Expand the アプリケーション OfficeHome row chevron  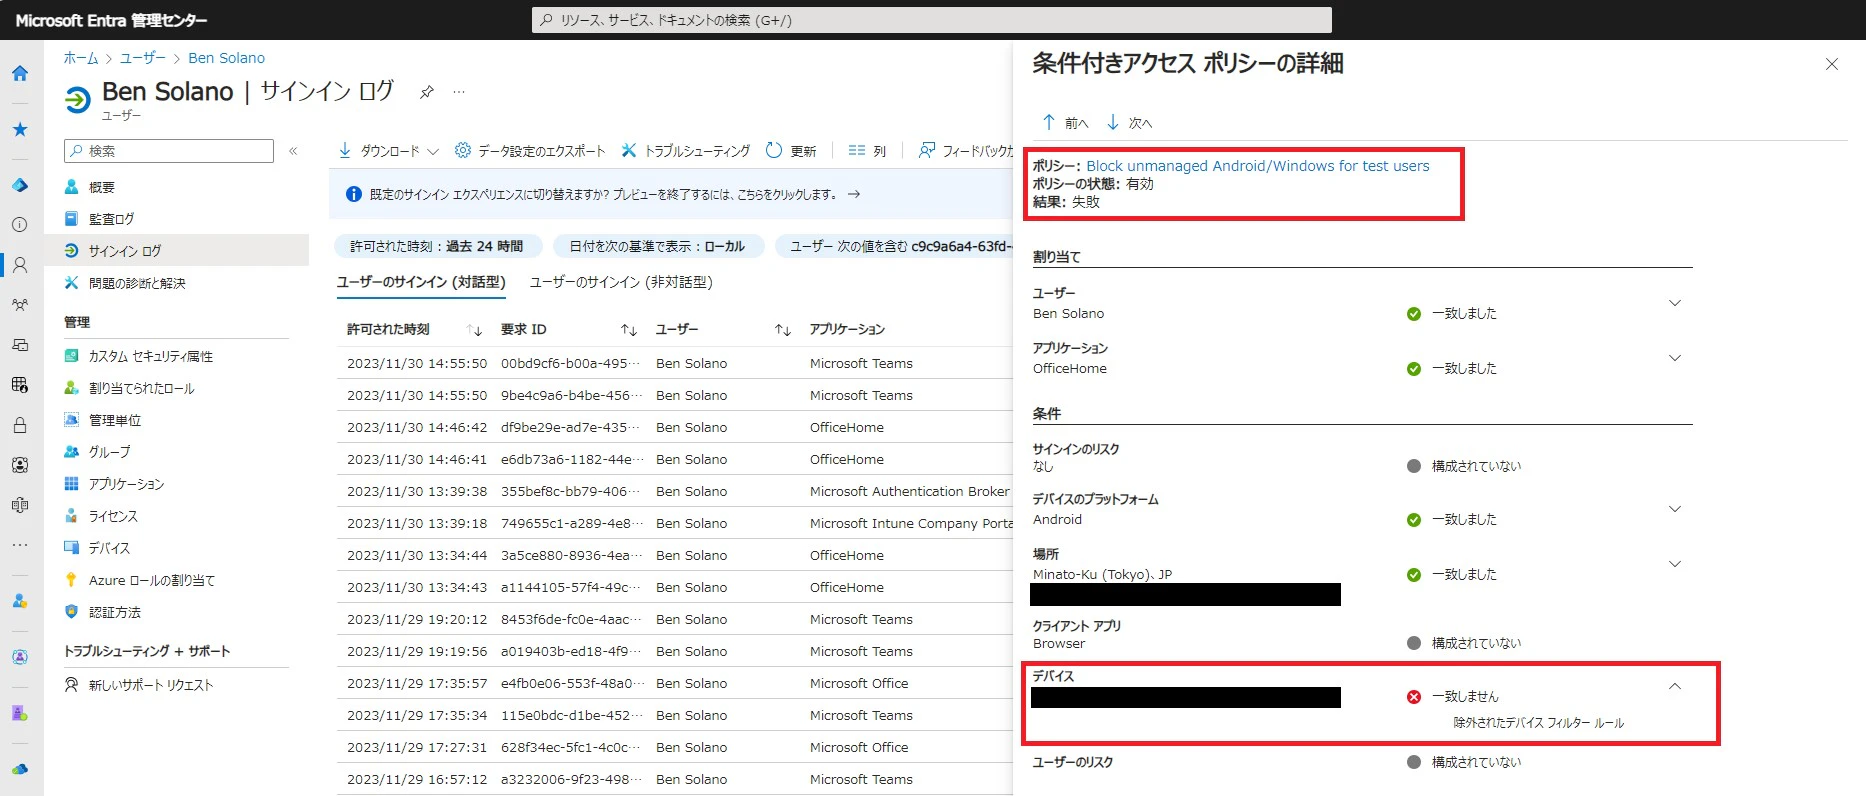click(x=1675, y=358)
